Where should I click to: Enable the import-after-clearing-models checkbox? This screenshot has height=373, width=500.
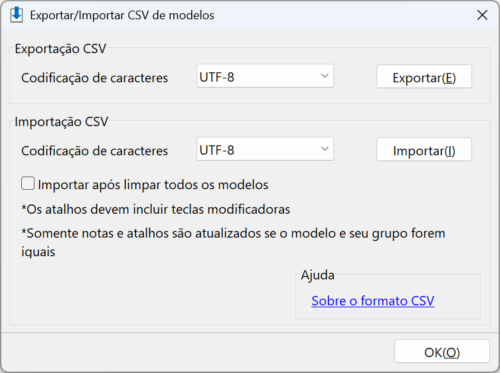tap(28, 184)
